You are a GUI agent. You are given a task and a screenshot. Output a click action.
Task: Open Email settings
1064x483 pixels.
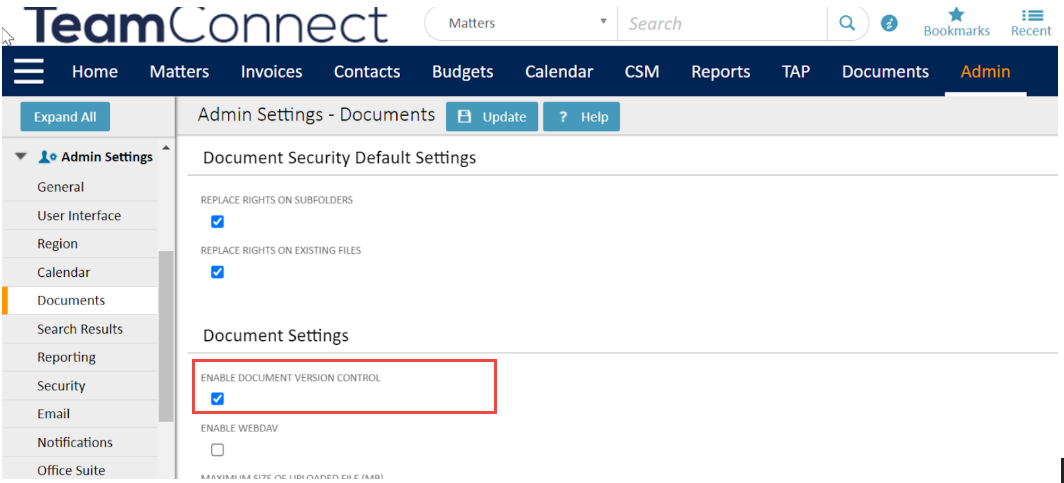80,414
